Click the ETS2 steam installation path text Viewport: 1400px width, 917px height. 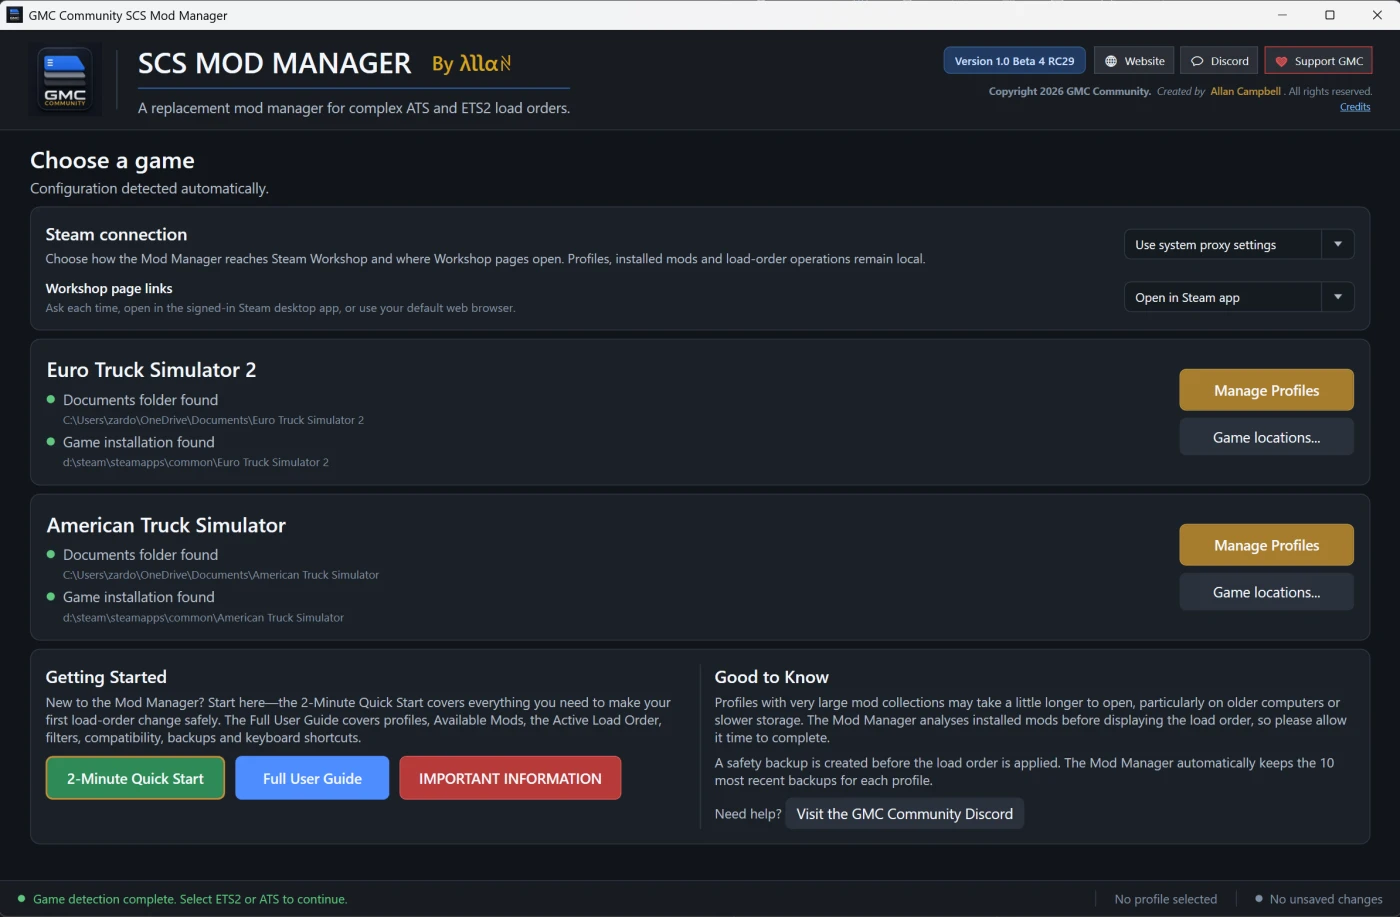(196, 462)
